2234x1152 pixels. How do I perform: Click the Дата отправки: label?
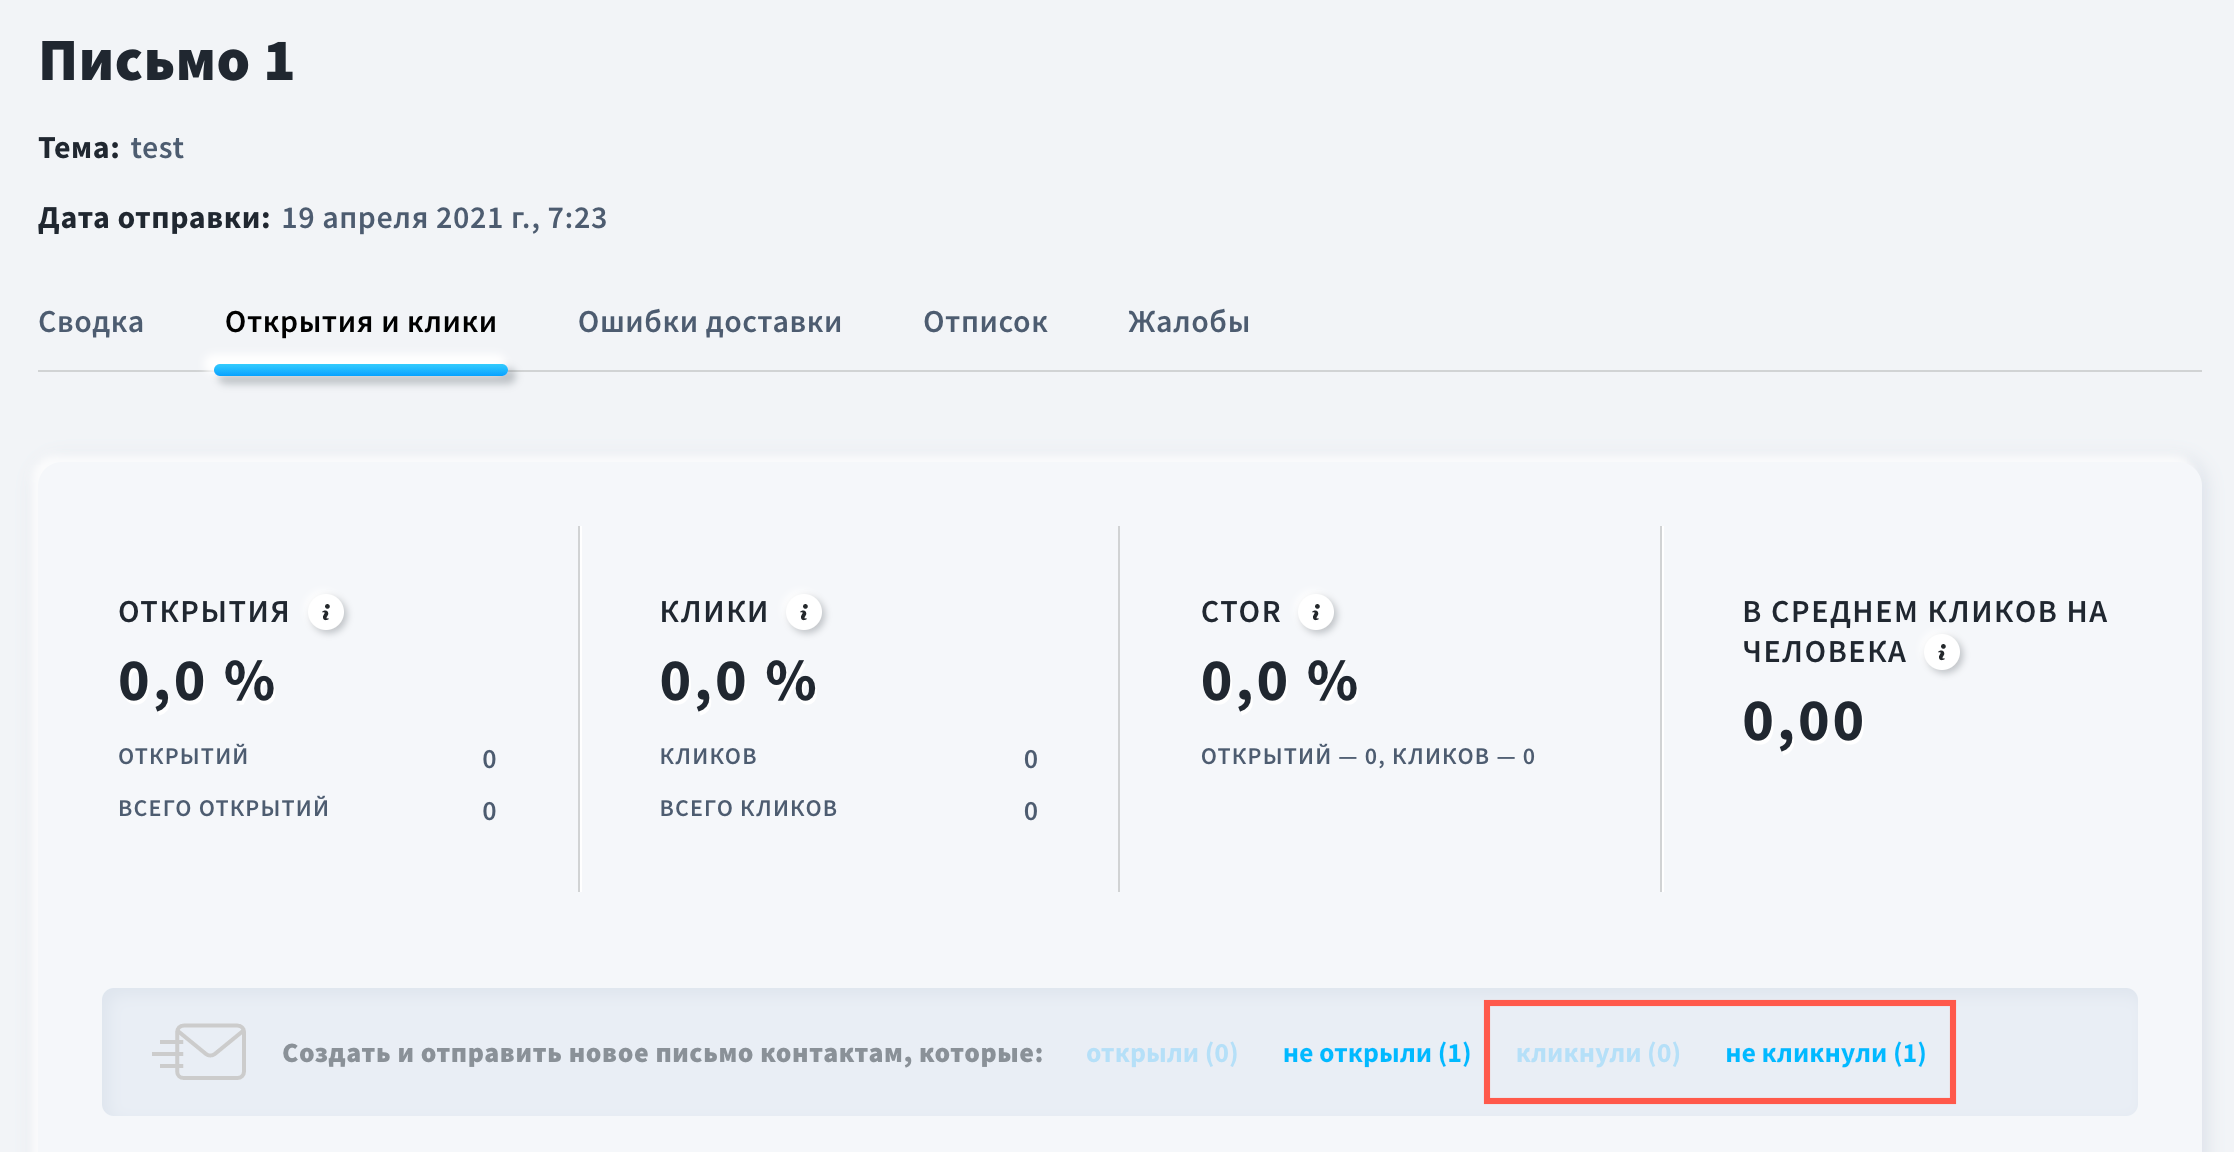pyautogui.click(x=154, y=218)
